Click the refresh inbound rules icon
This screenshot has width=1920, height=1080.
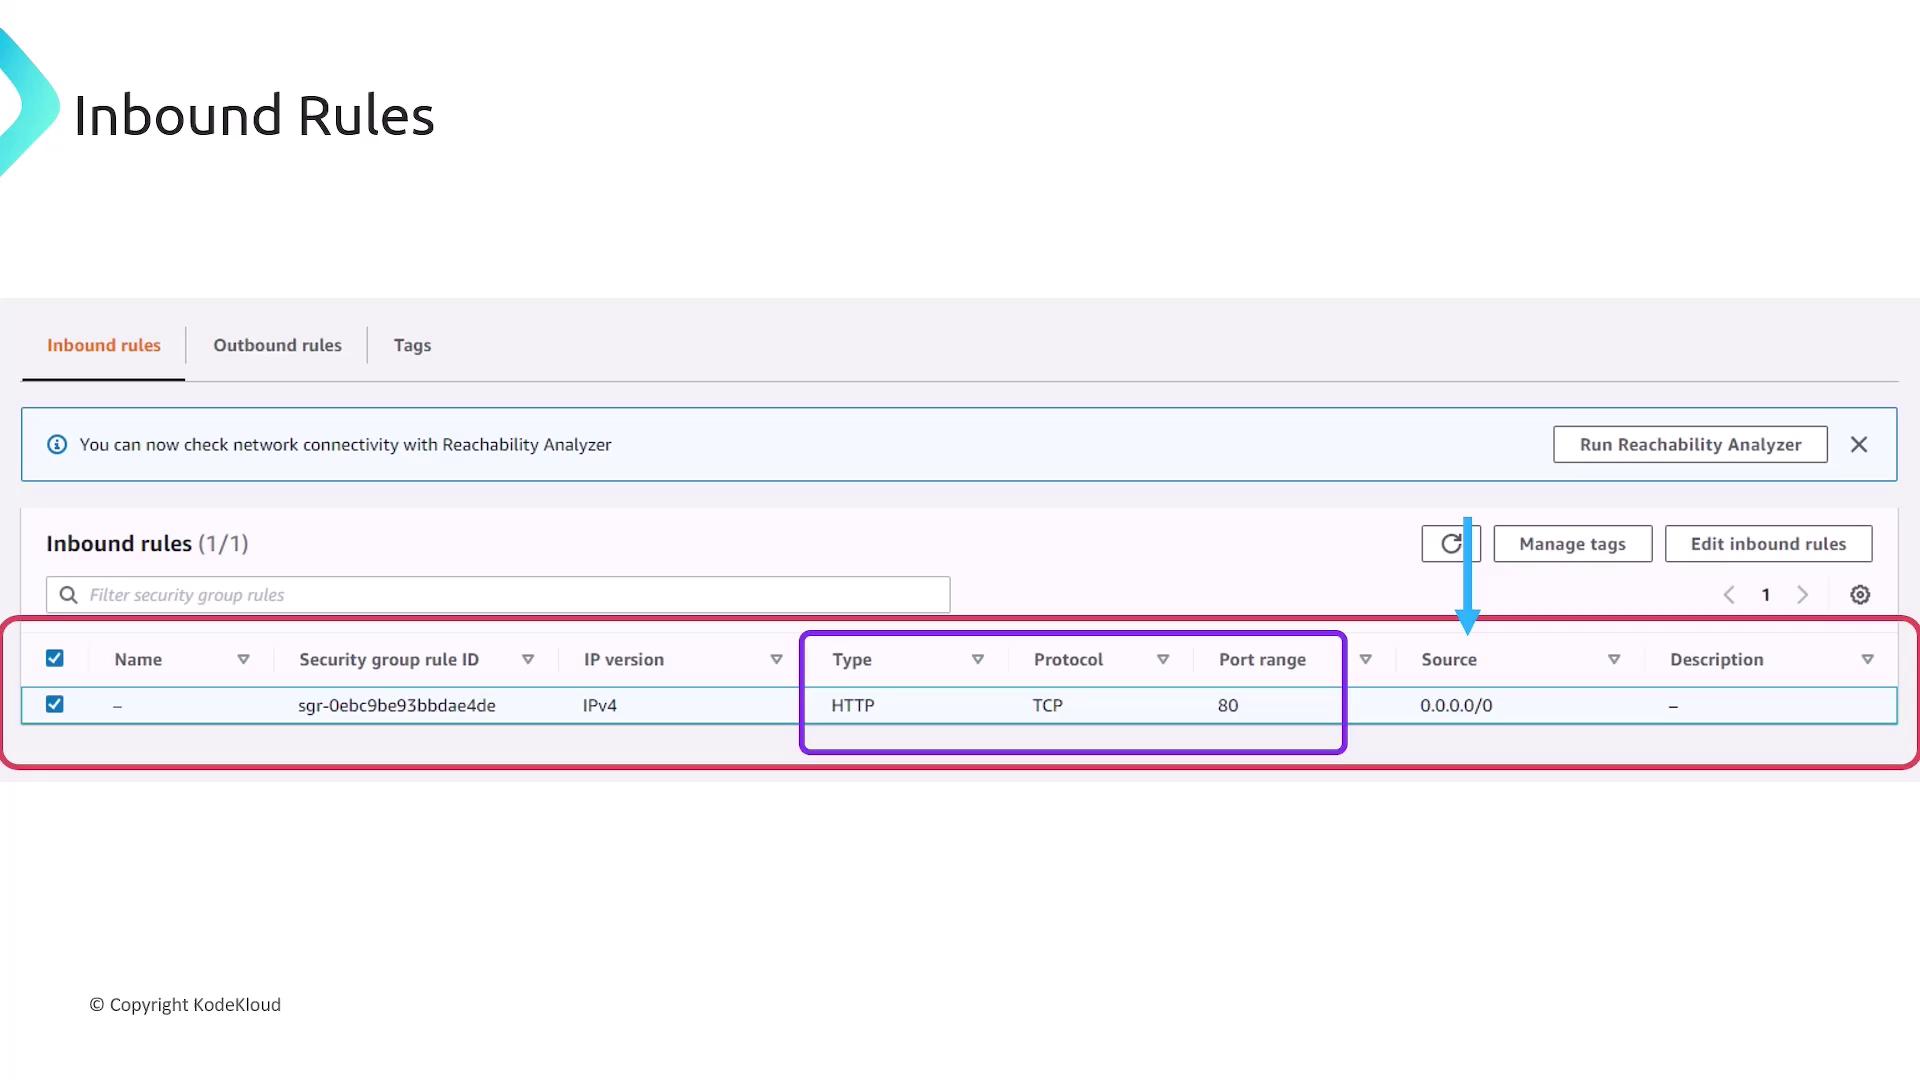1449,544
